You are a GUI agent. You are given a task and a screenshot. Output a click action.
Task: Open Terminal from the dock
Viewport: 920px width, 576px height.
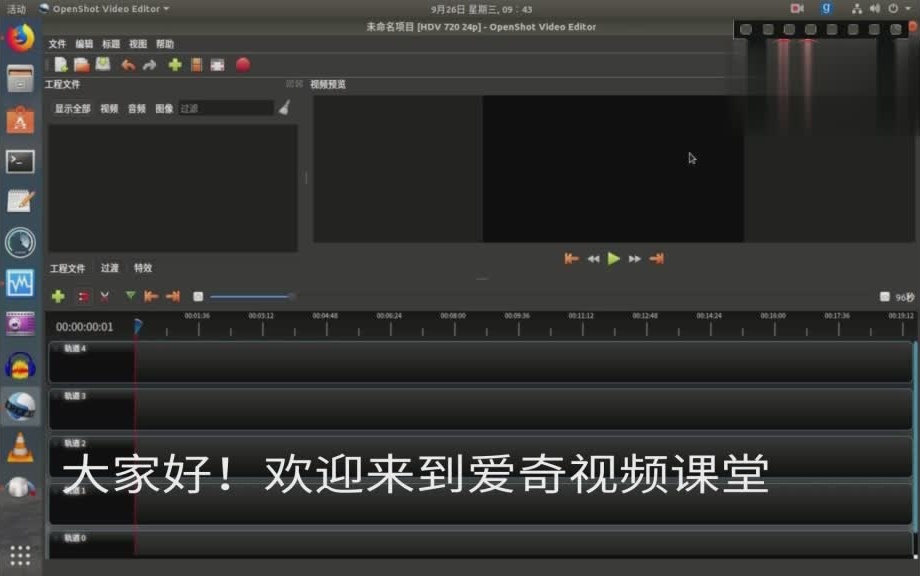[21, 161]
